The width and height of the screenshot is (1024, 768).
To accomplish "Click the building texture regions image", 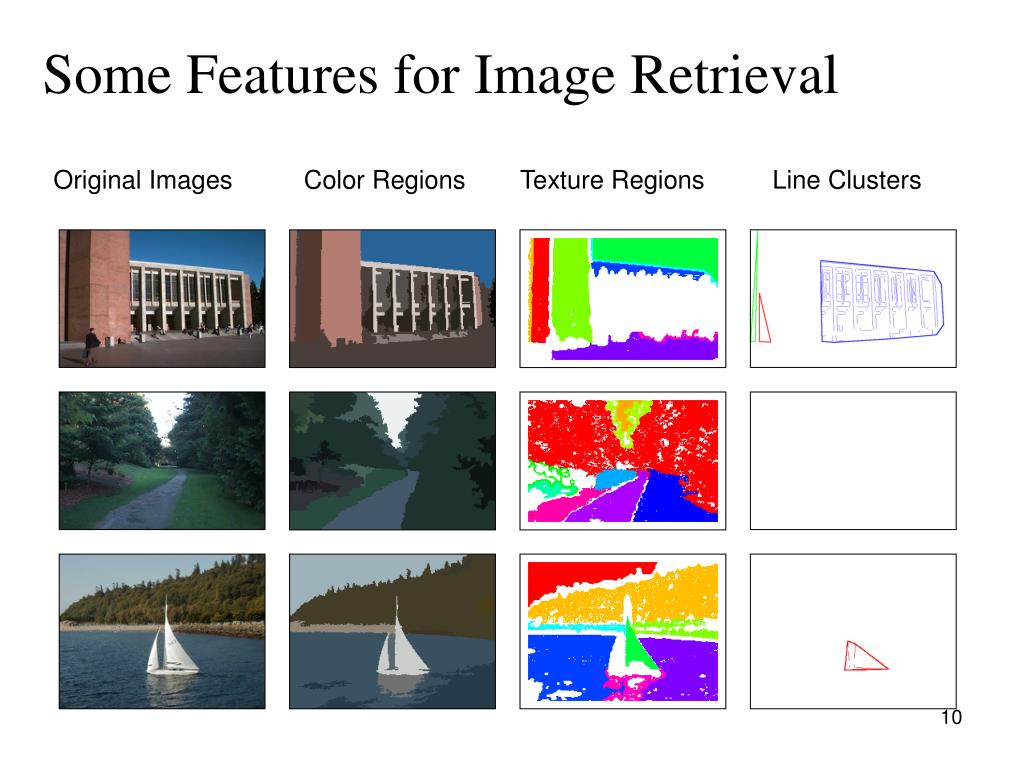I will pos(623,298).
